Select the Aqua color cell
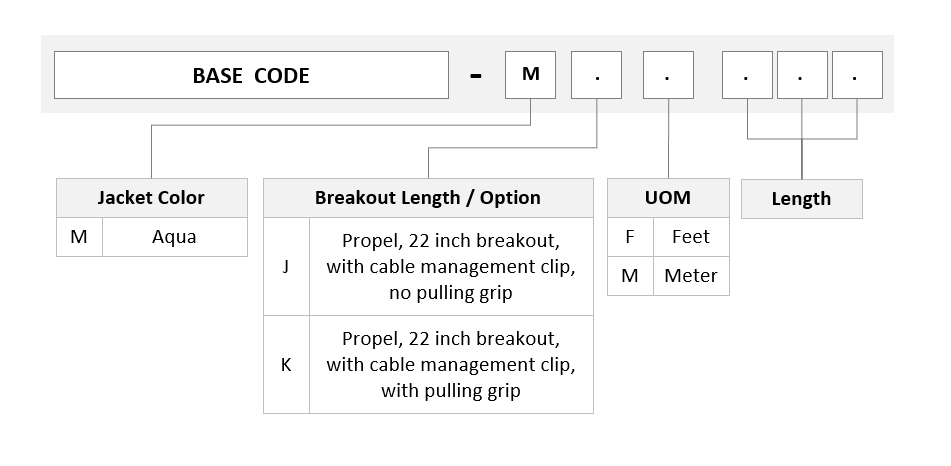Screen dimensions: 951x466 pyautogui.click(x=175, y=237)
